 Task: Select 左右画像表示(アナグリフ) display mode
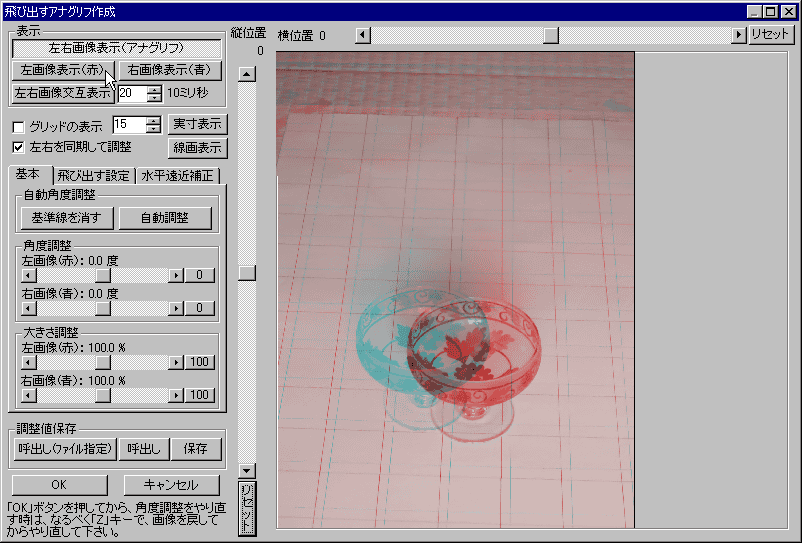[x=117, y=48]
